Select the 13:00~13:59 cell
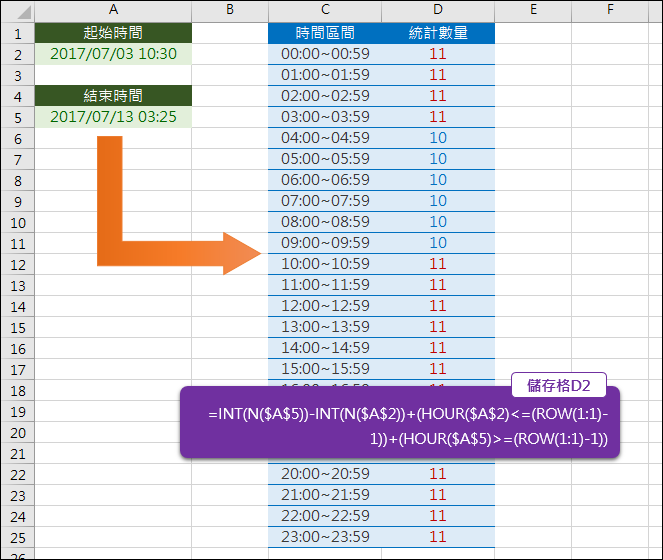The width and height of the screenshot is (663, 560). pyautogui.click(x=325, y=327)
